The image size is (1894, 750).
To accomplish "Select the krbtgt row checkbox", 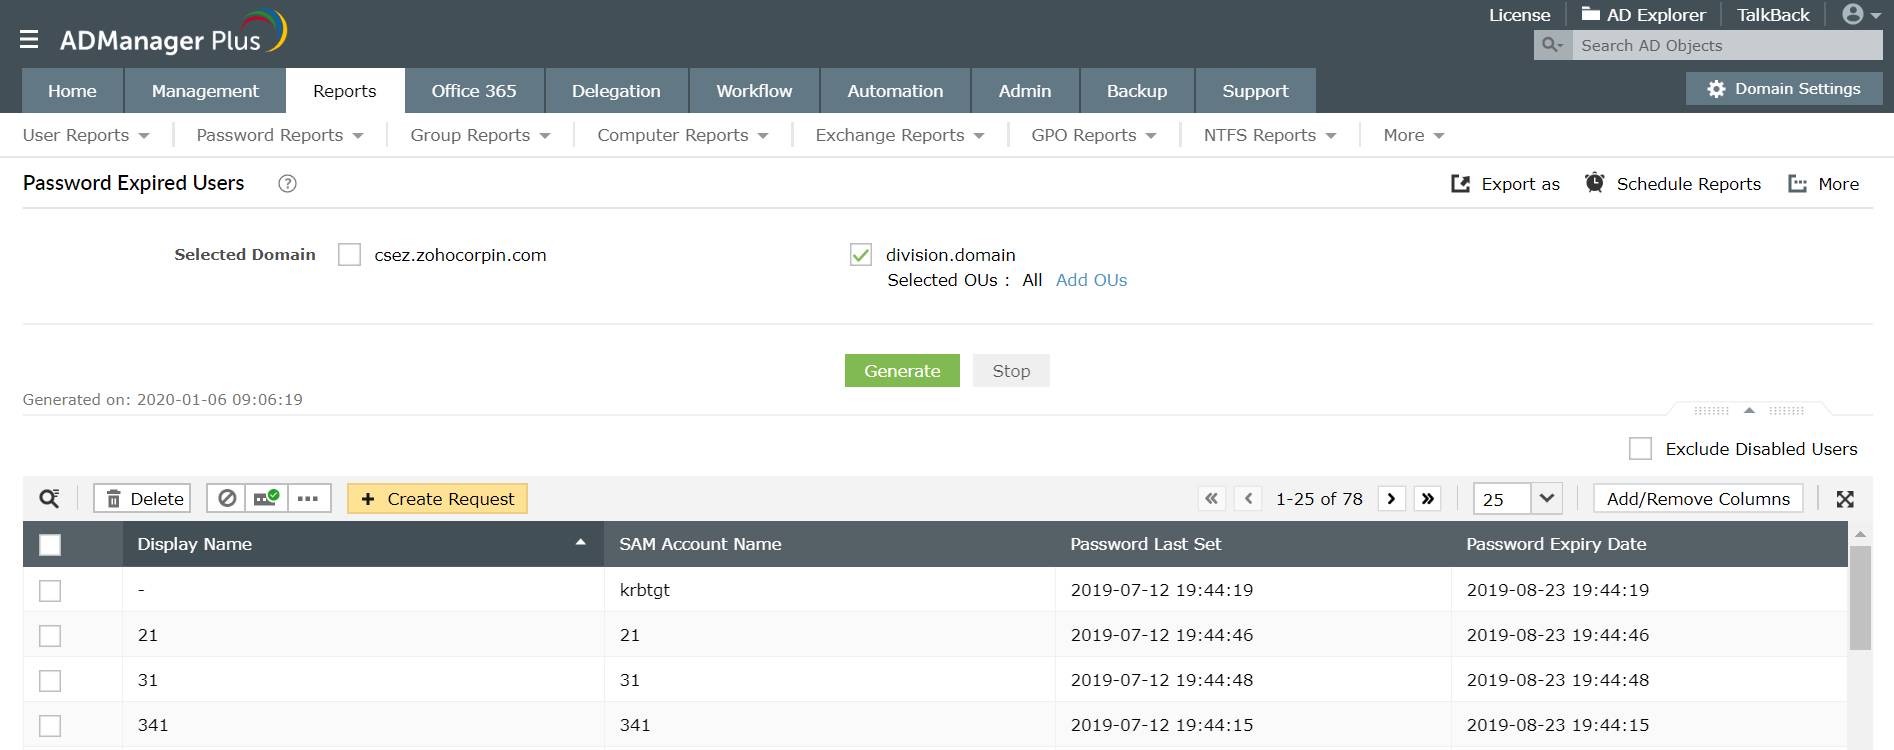I will 50,590.
